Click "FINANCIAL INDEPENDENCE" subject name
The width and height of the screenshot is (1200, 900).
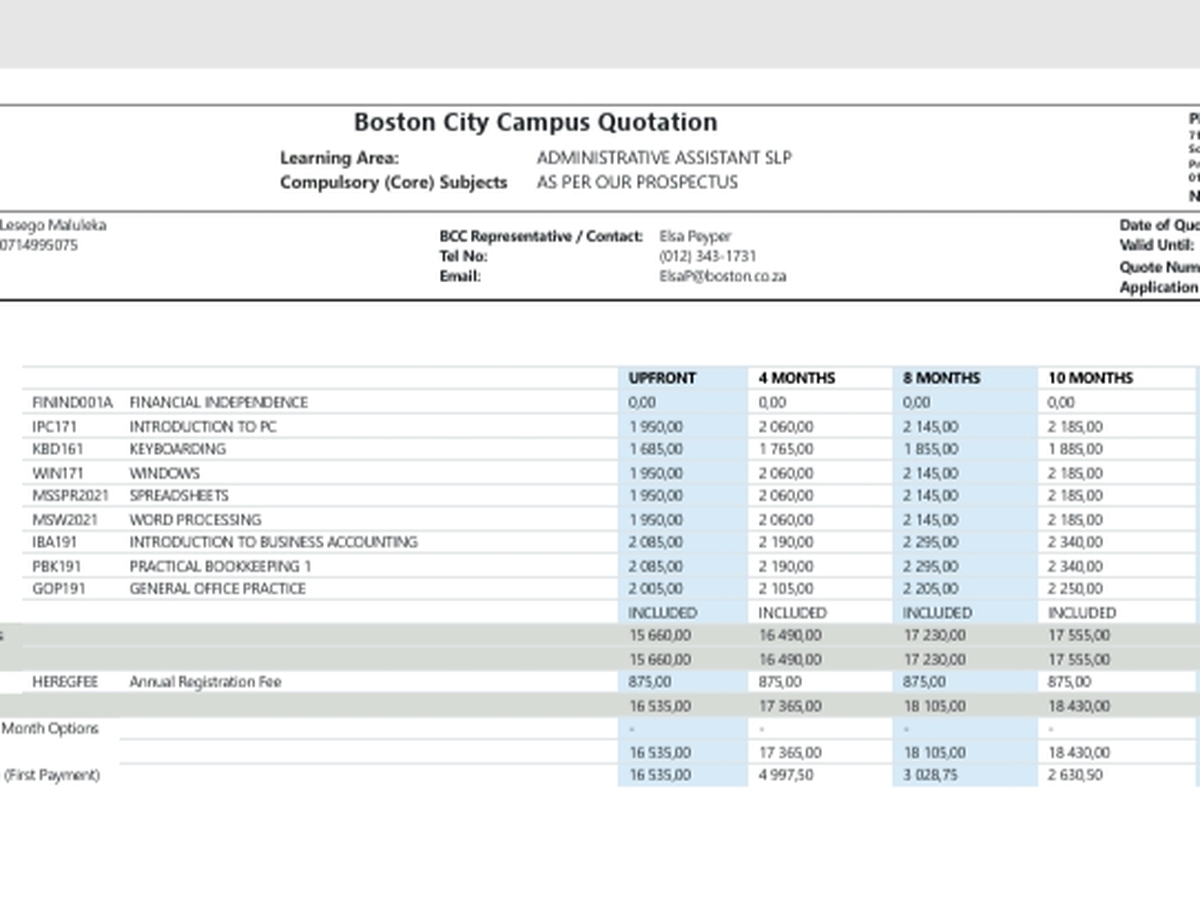click(219, 402)
